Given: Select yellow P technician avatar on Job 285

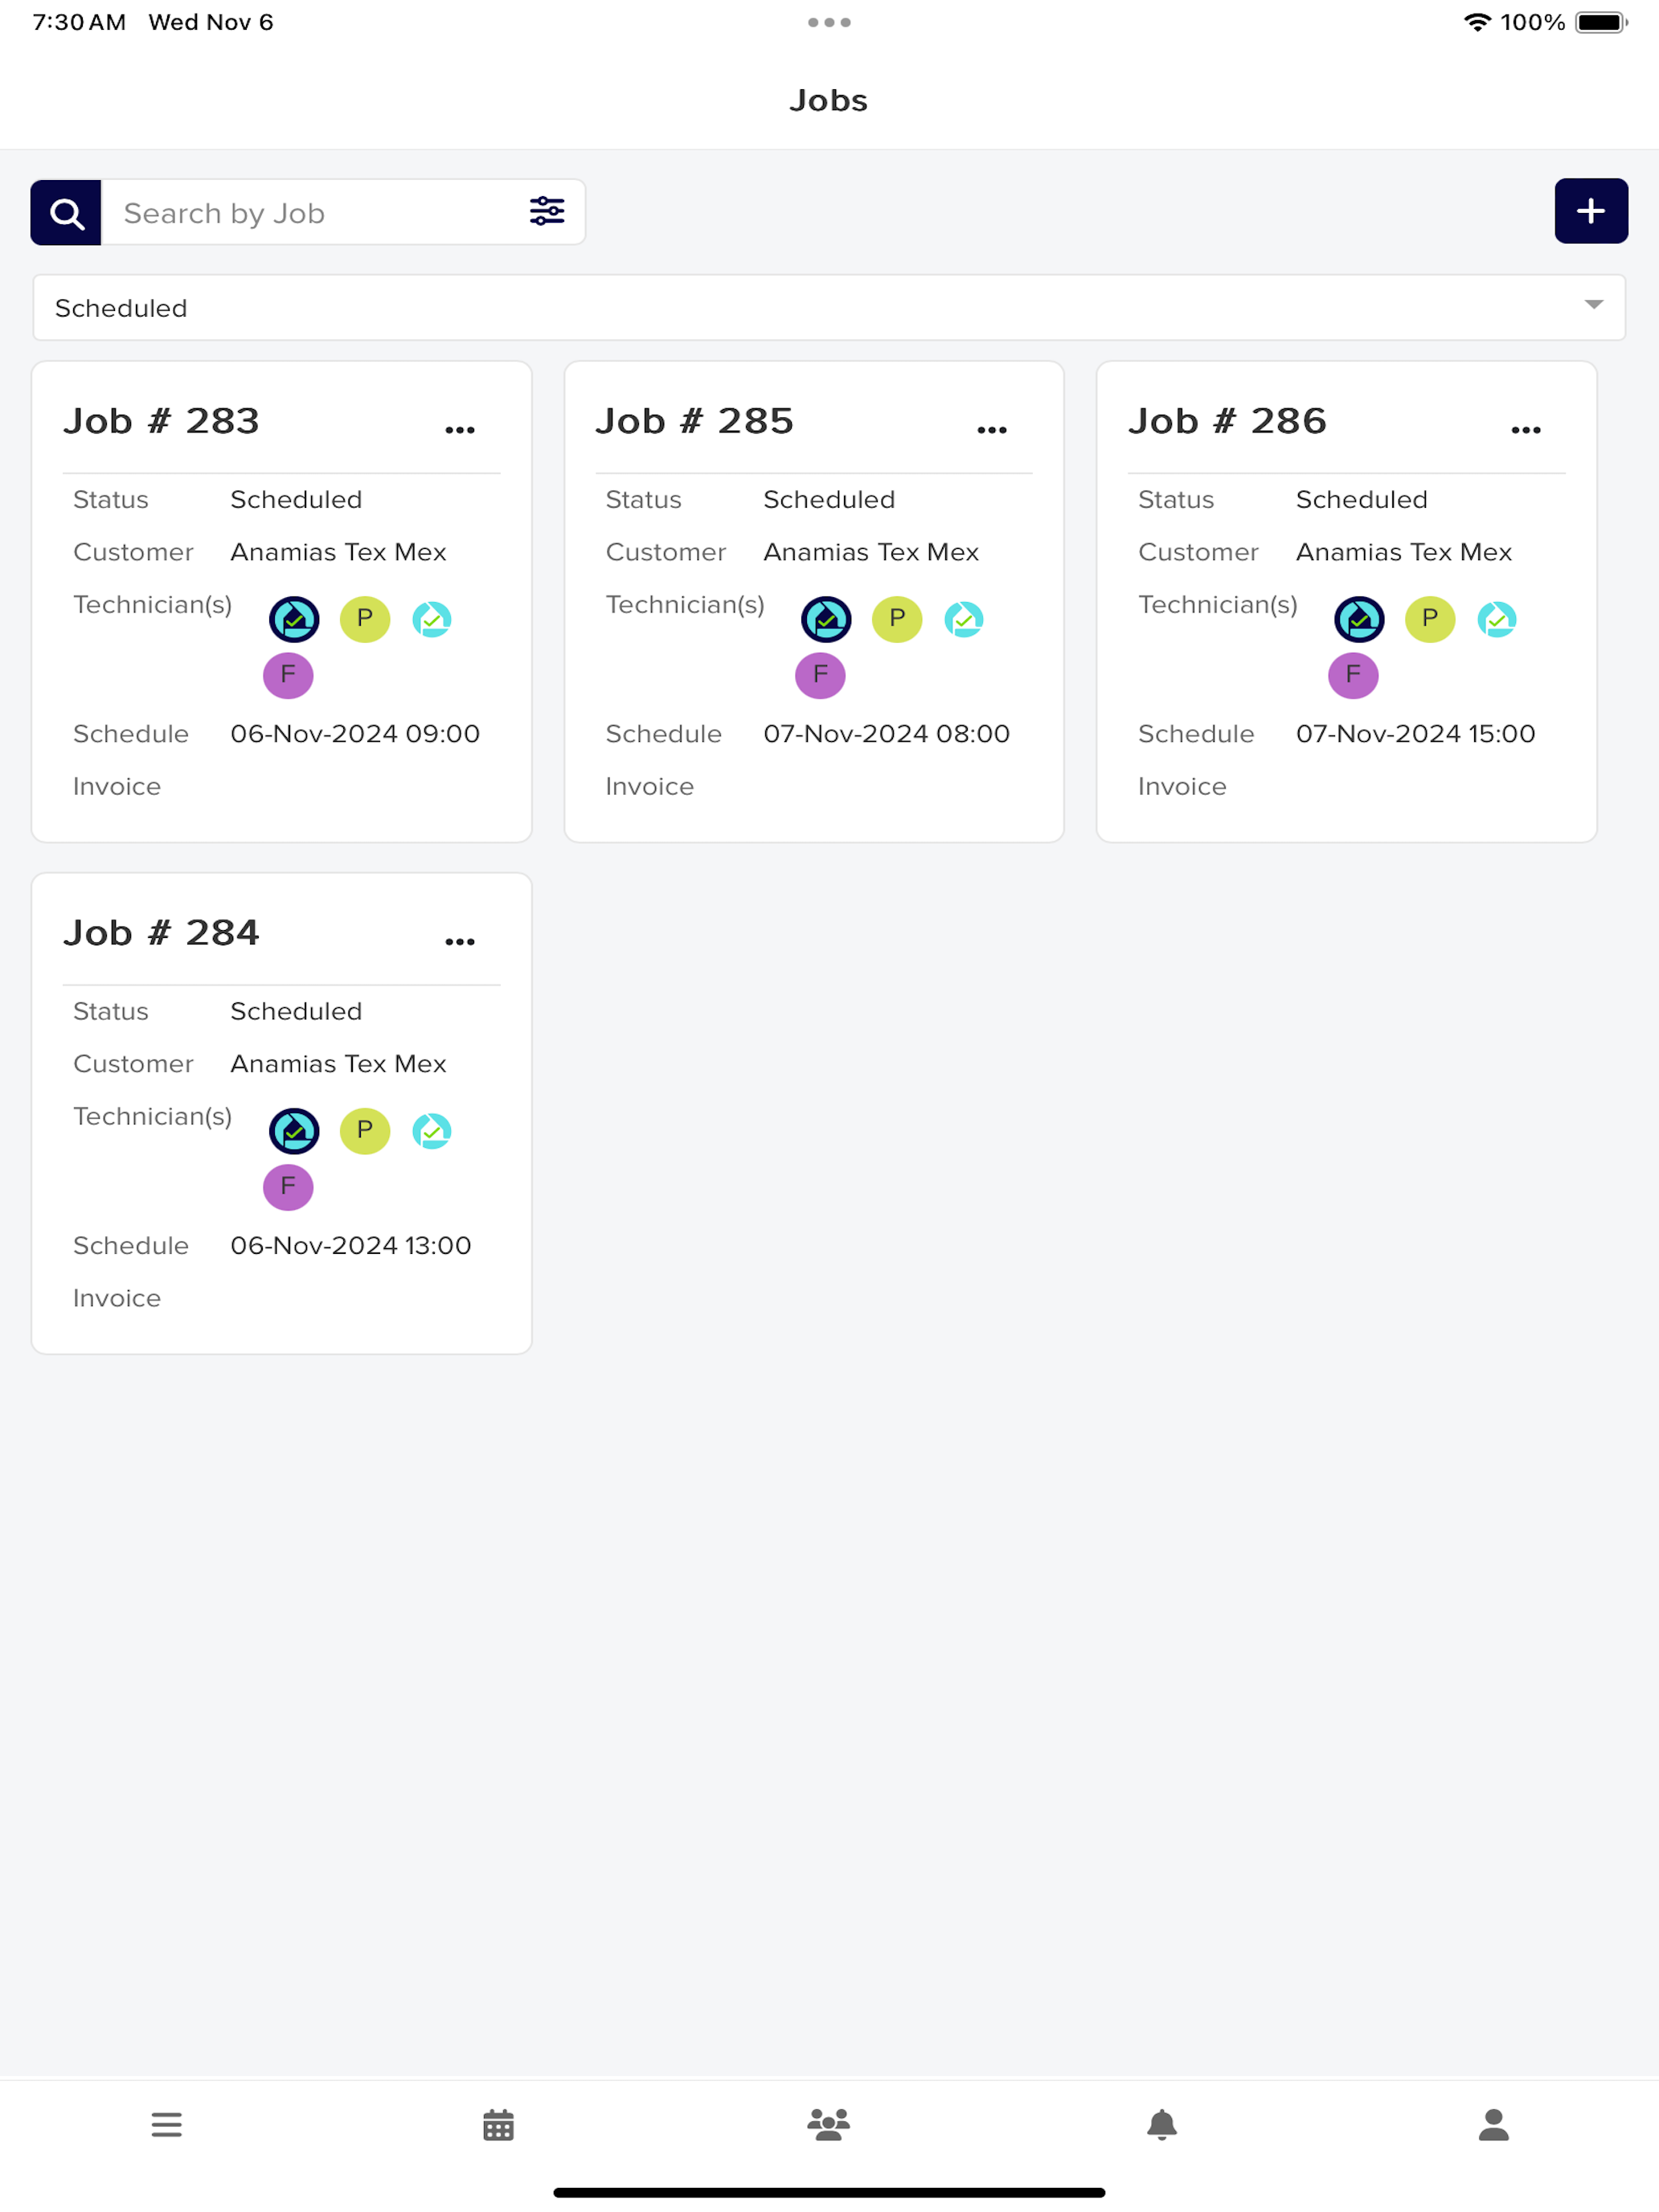Looking at the screenshot, I should (x=897, y=619).
